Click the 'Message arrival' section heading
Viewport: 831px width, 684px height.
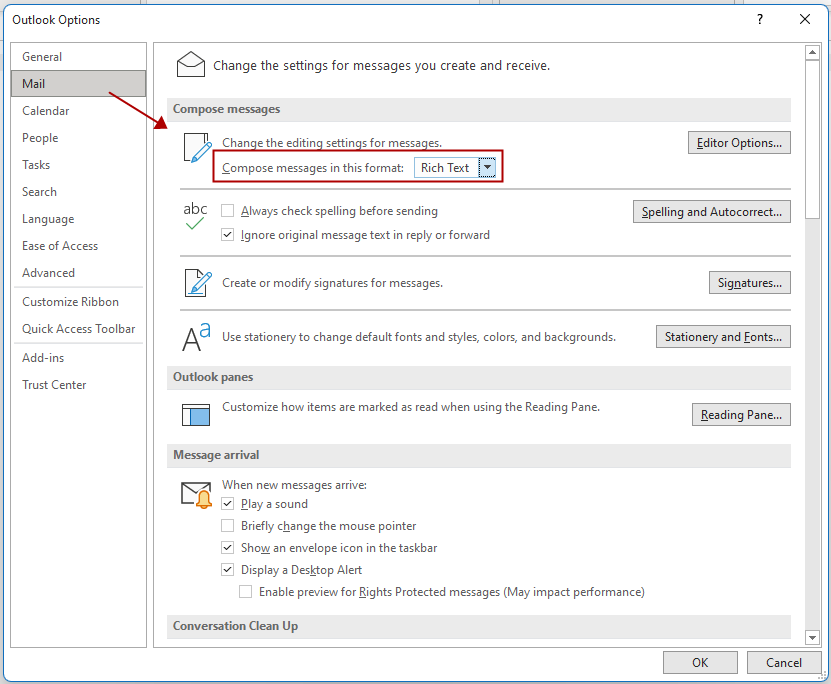(x=216, y=455)
